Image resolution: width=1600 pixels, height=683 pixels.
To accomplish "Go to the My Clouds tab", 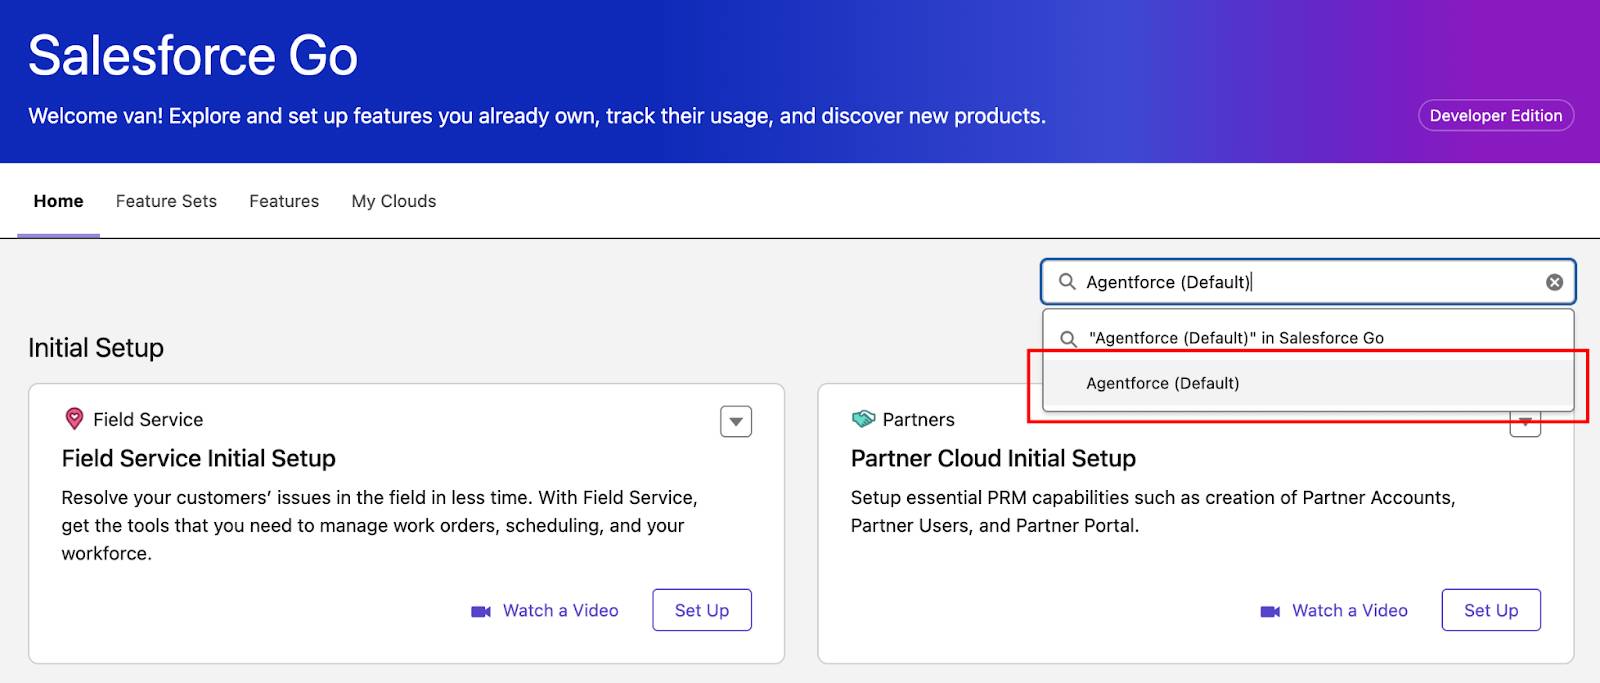I will pos(394,201).
